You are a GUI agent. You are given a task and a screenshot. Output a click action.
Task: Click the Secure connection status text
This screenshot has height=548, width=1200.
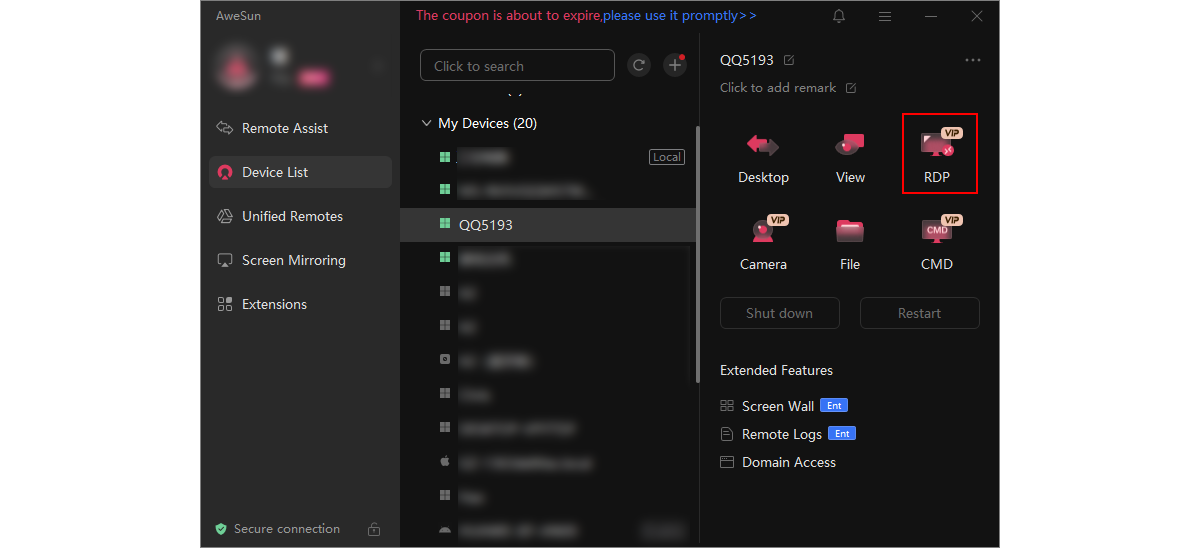point(287,529)
